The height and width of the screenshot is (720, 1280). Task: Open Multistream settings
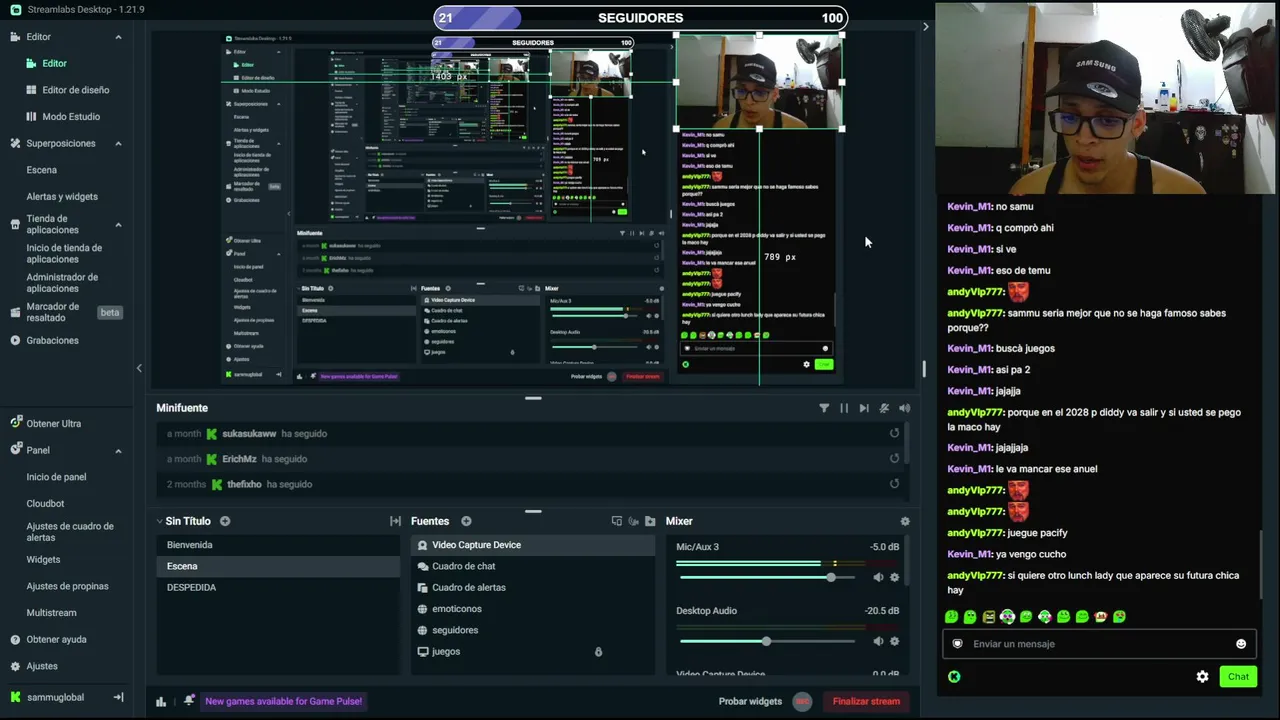[x=51, y=613]
